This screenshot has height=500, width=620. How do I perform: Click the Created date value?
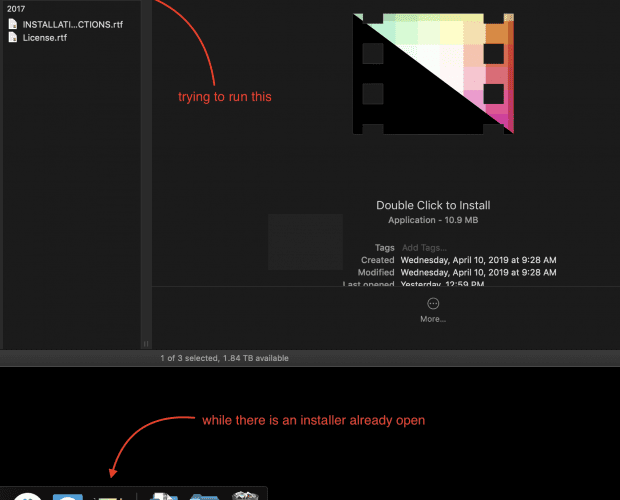(x=478, y=260)
